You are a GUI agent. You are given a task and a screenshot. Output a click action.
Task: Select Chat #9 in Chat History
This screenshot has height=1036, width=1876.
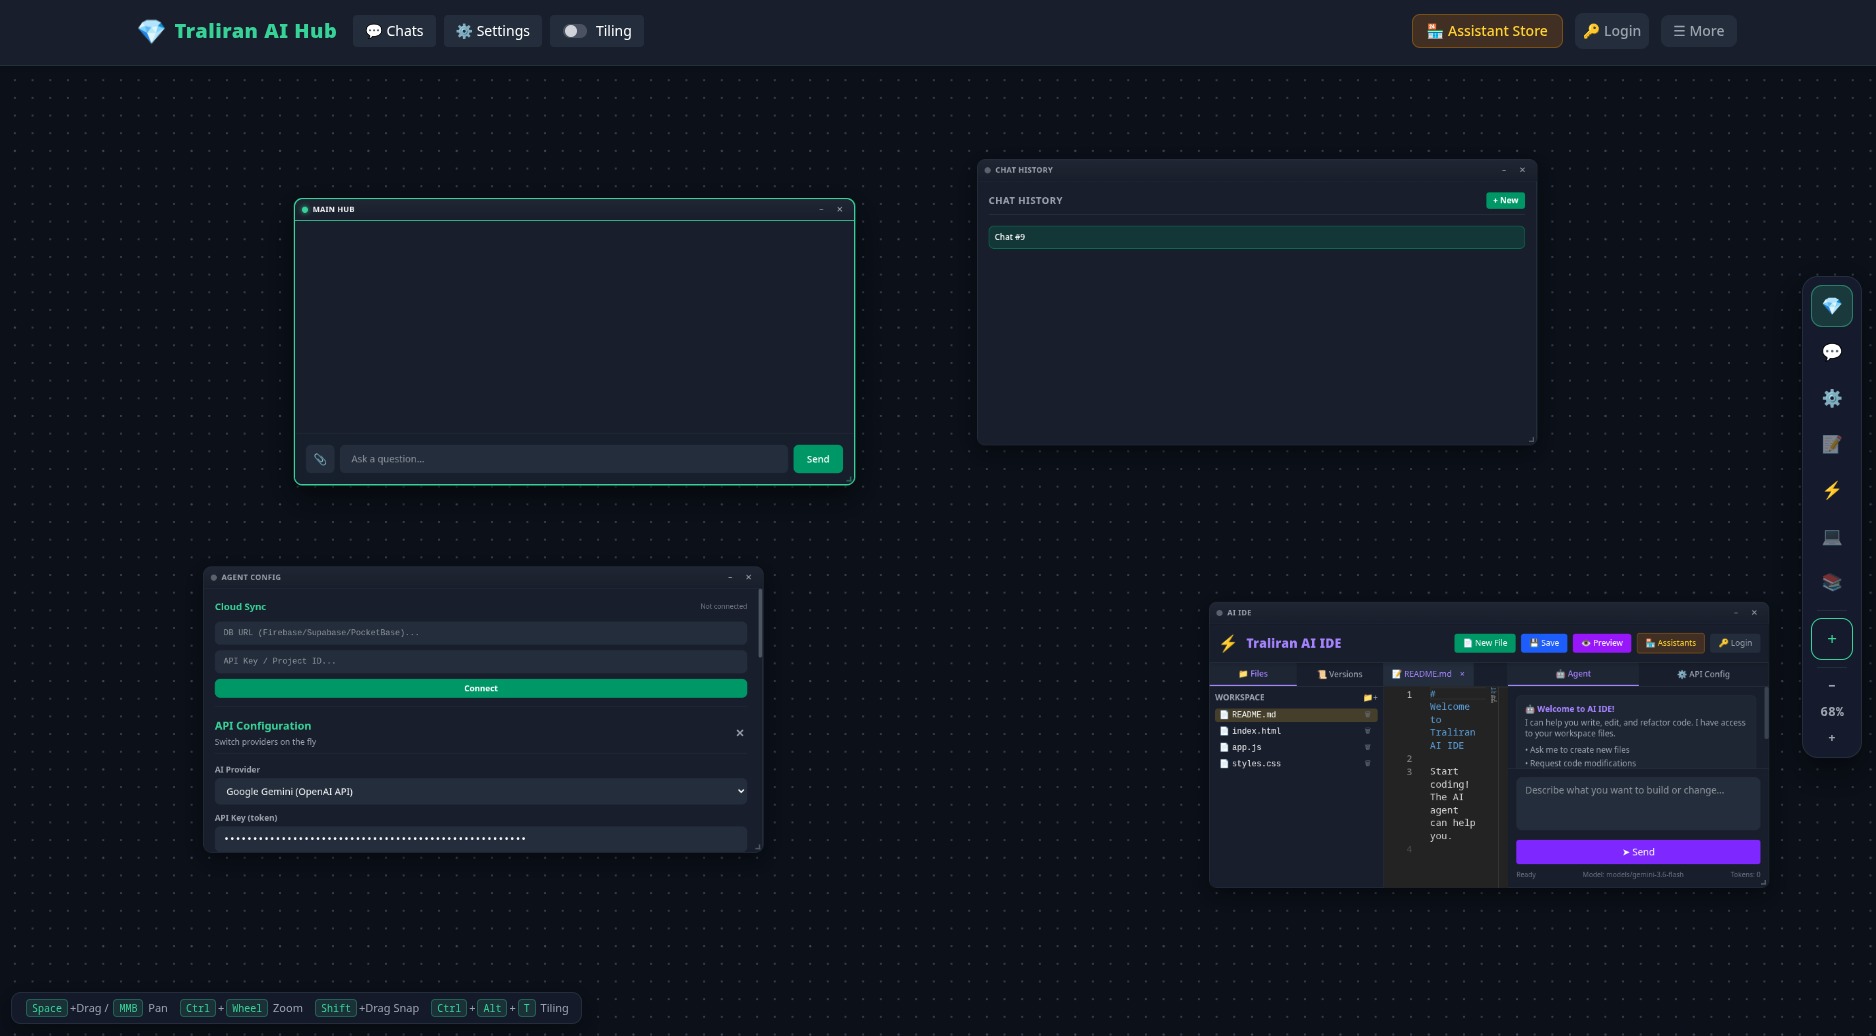(1256, 237)
